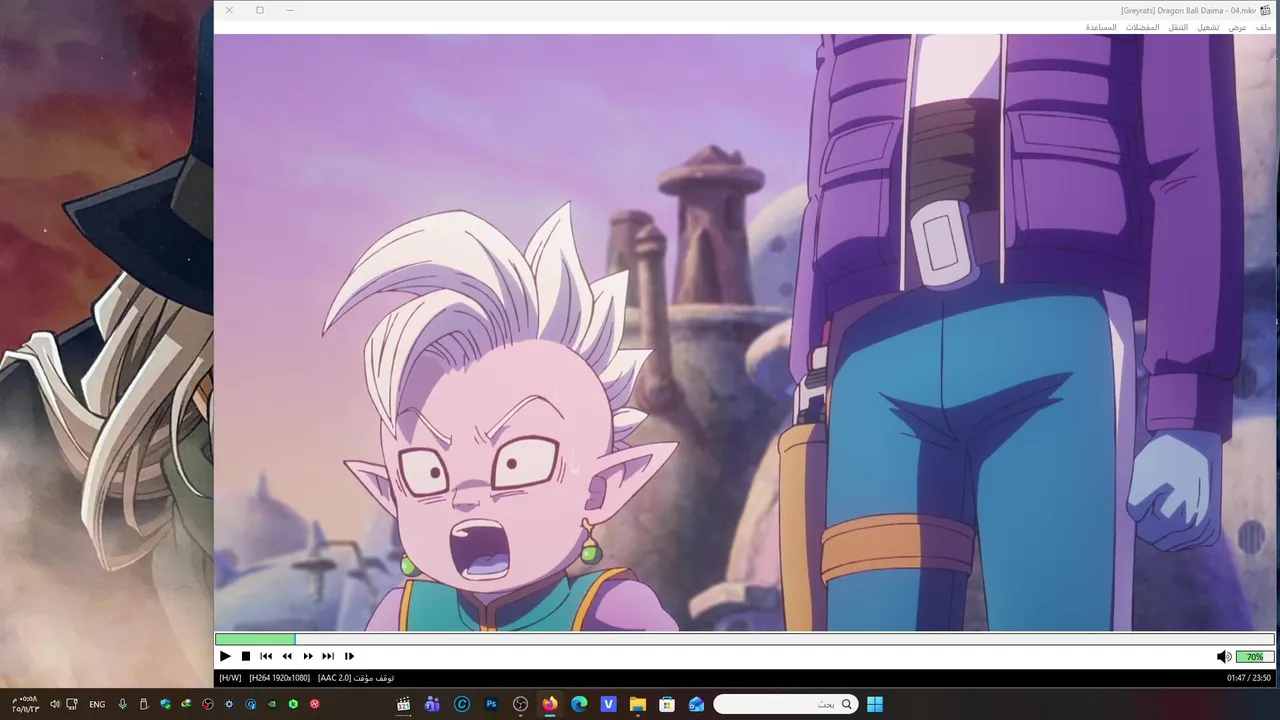
Task: Open Photoshop from the taskbar
Action: point(491,704)
